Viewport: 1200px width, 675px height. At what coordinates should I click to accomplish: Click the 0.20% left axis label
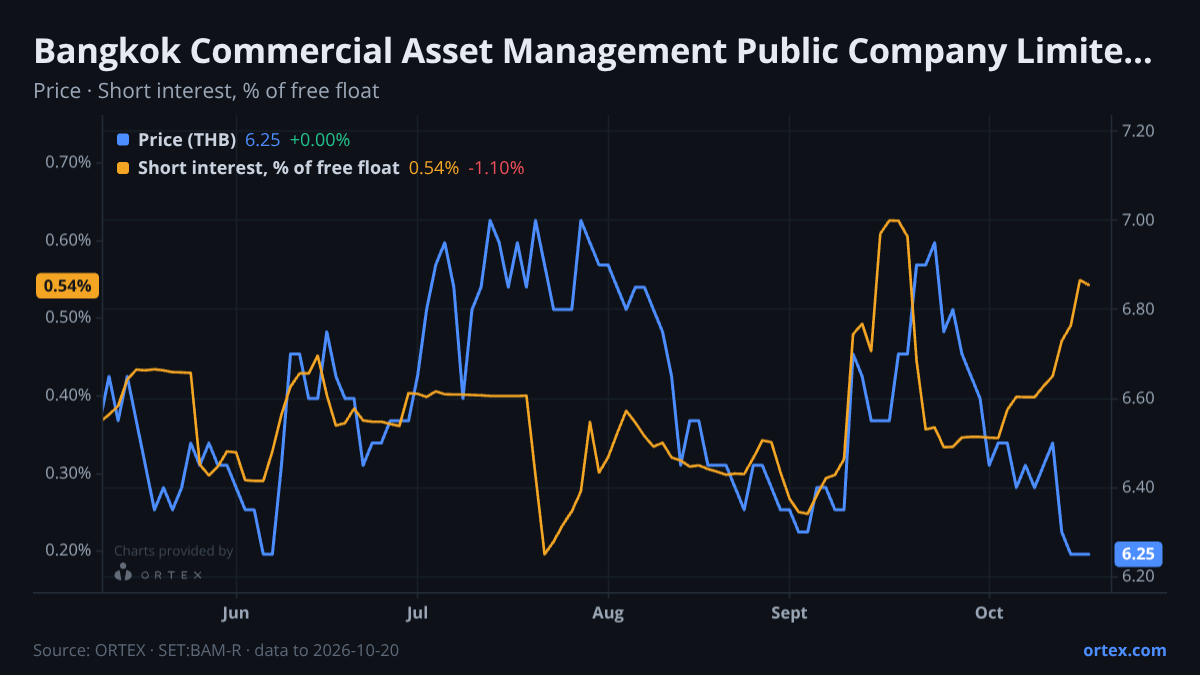pyautogui.click(x=69, y=550)
